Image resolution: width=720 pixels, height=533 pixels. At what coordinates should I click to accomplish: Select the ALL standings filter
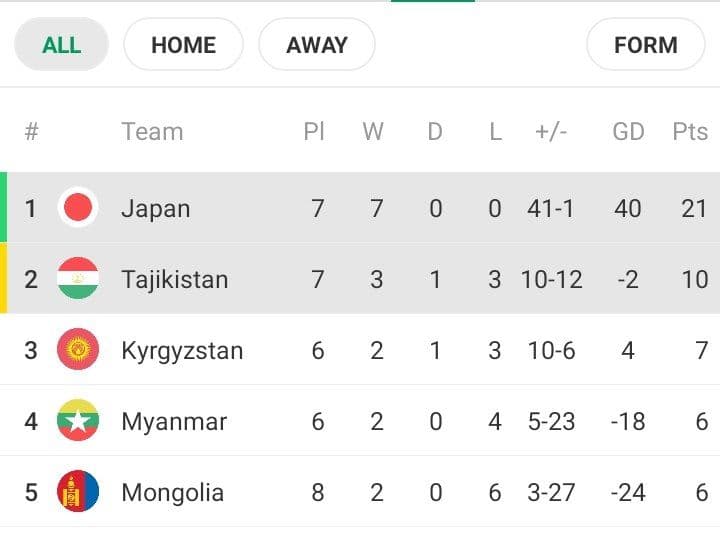pos(62,45)
